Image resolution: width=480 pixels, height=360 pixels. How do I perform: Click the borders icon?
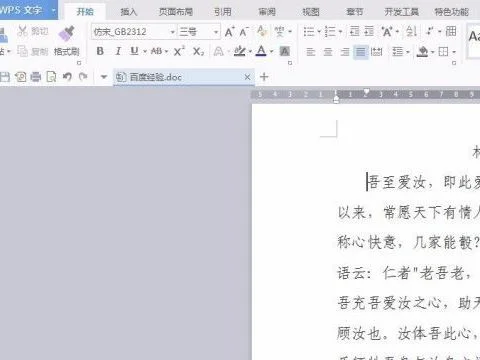coord(443,52)
